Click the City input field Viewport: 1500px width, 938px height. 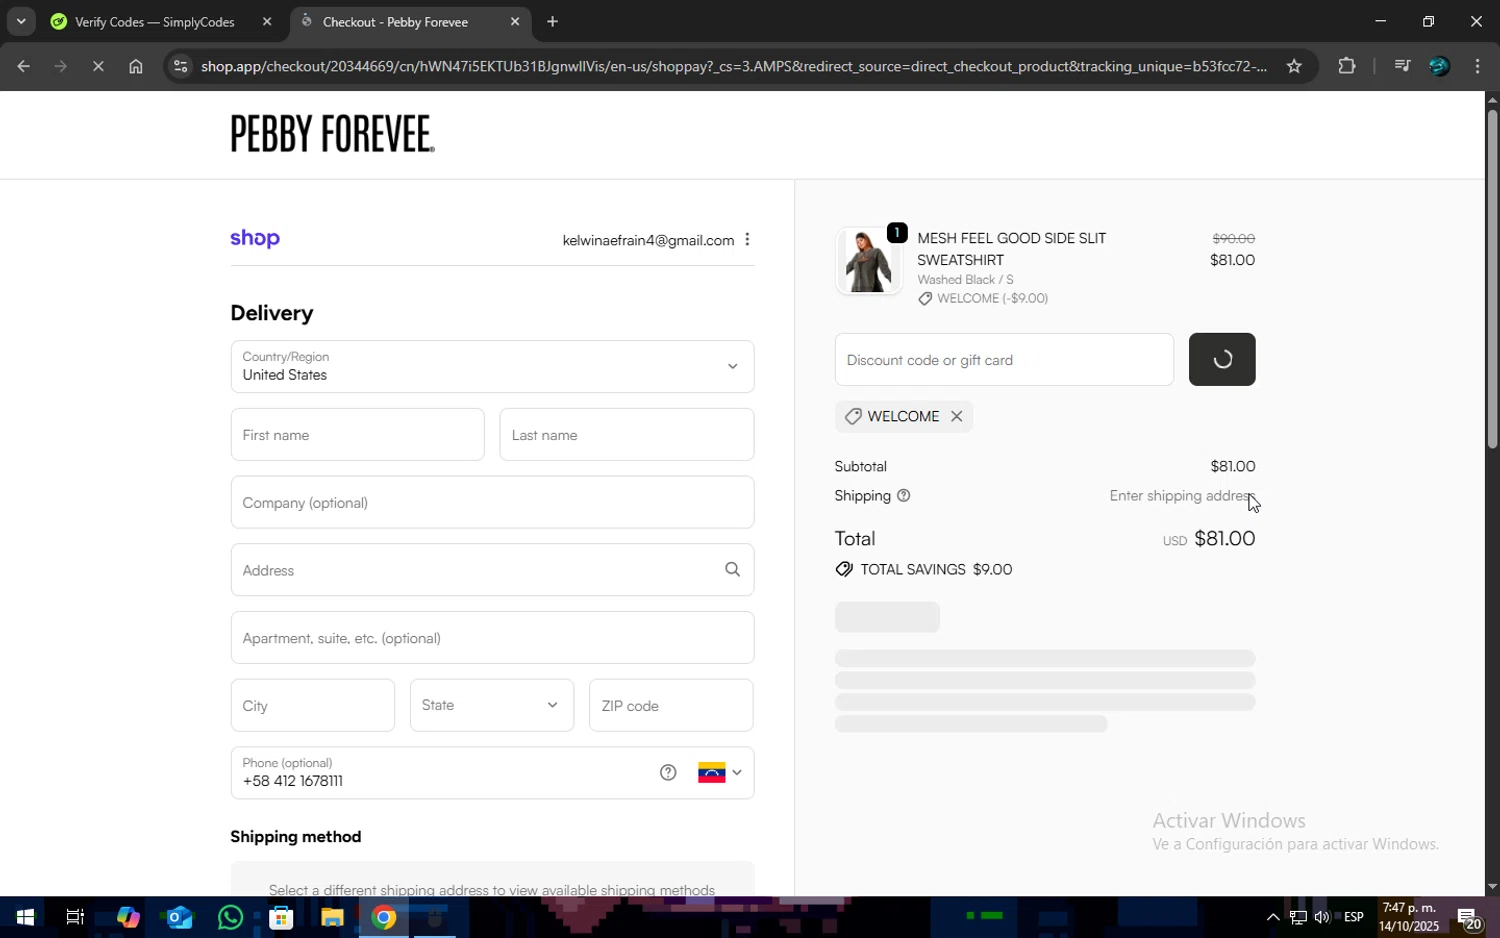pos(313,706)
